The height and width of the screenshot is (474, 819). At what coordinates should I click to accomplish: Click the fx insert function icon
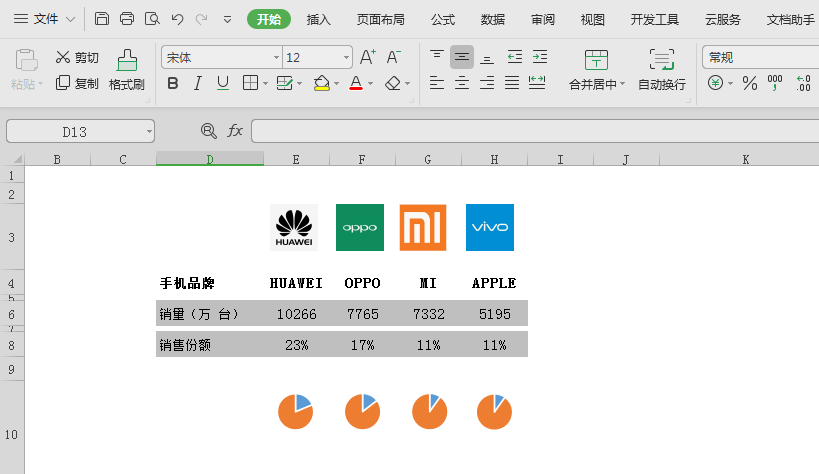235,131
